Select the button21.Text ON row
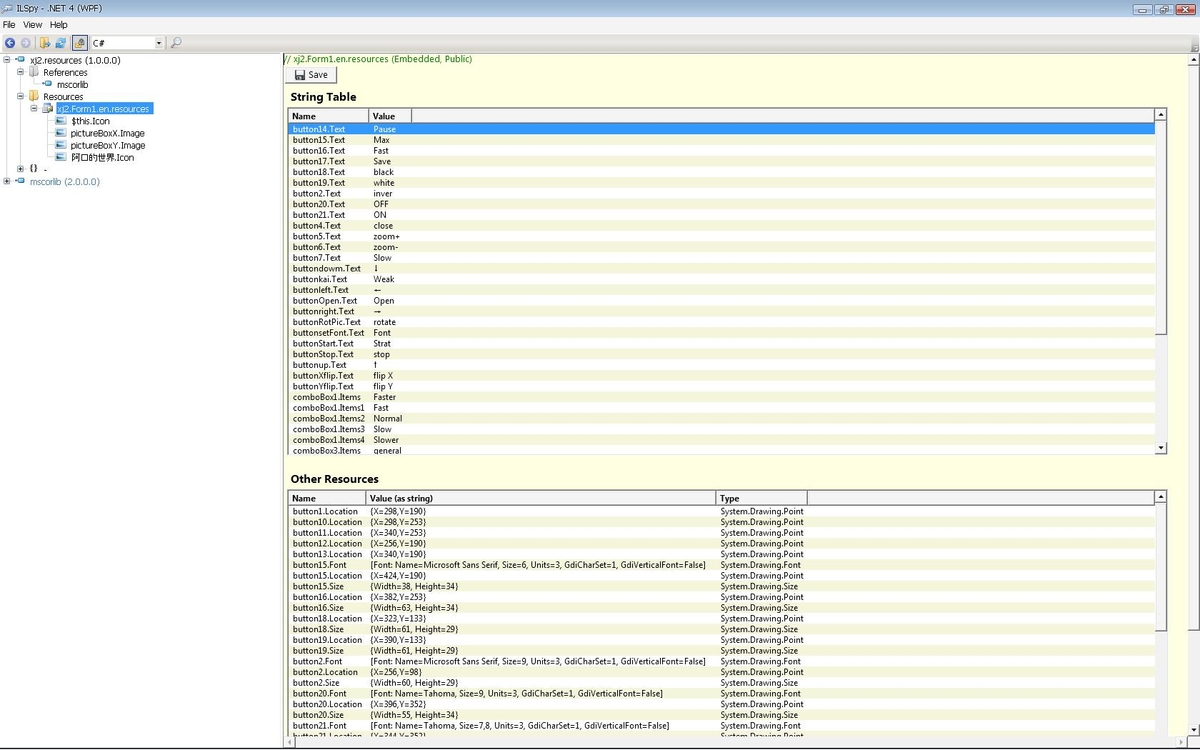Viewport: 1200px width, 750px height. click(x=721, y=215)
